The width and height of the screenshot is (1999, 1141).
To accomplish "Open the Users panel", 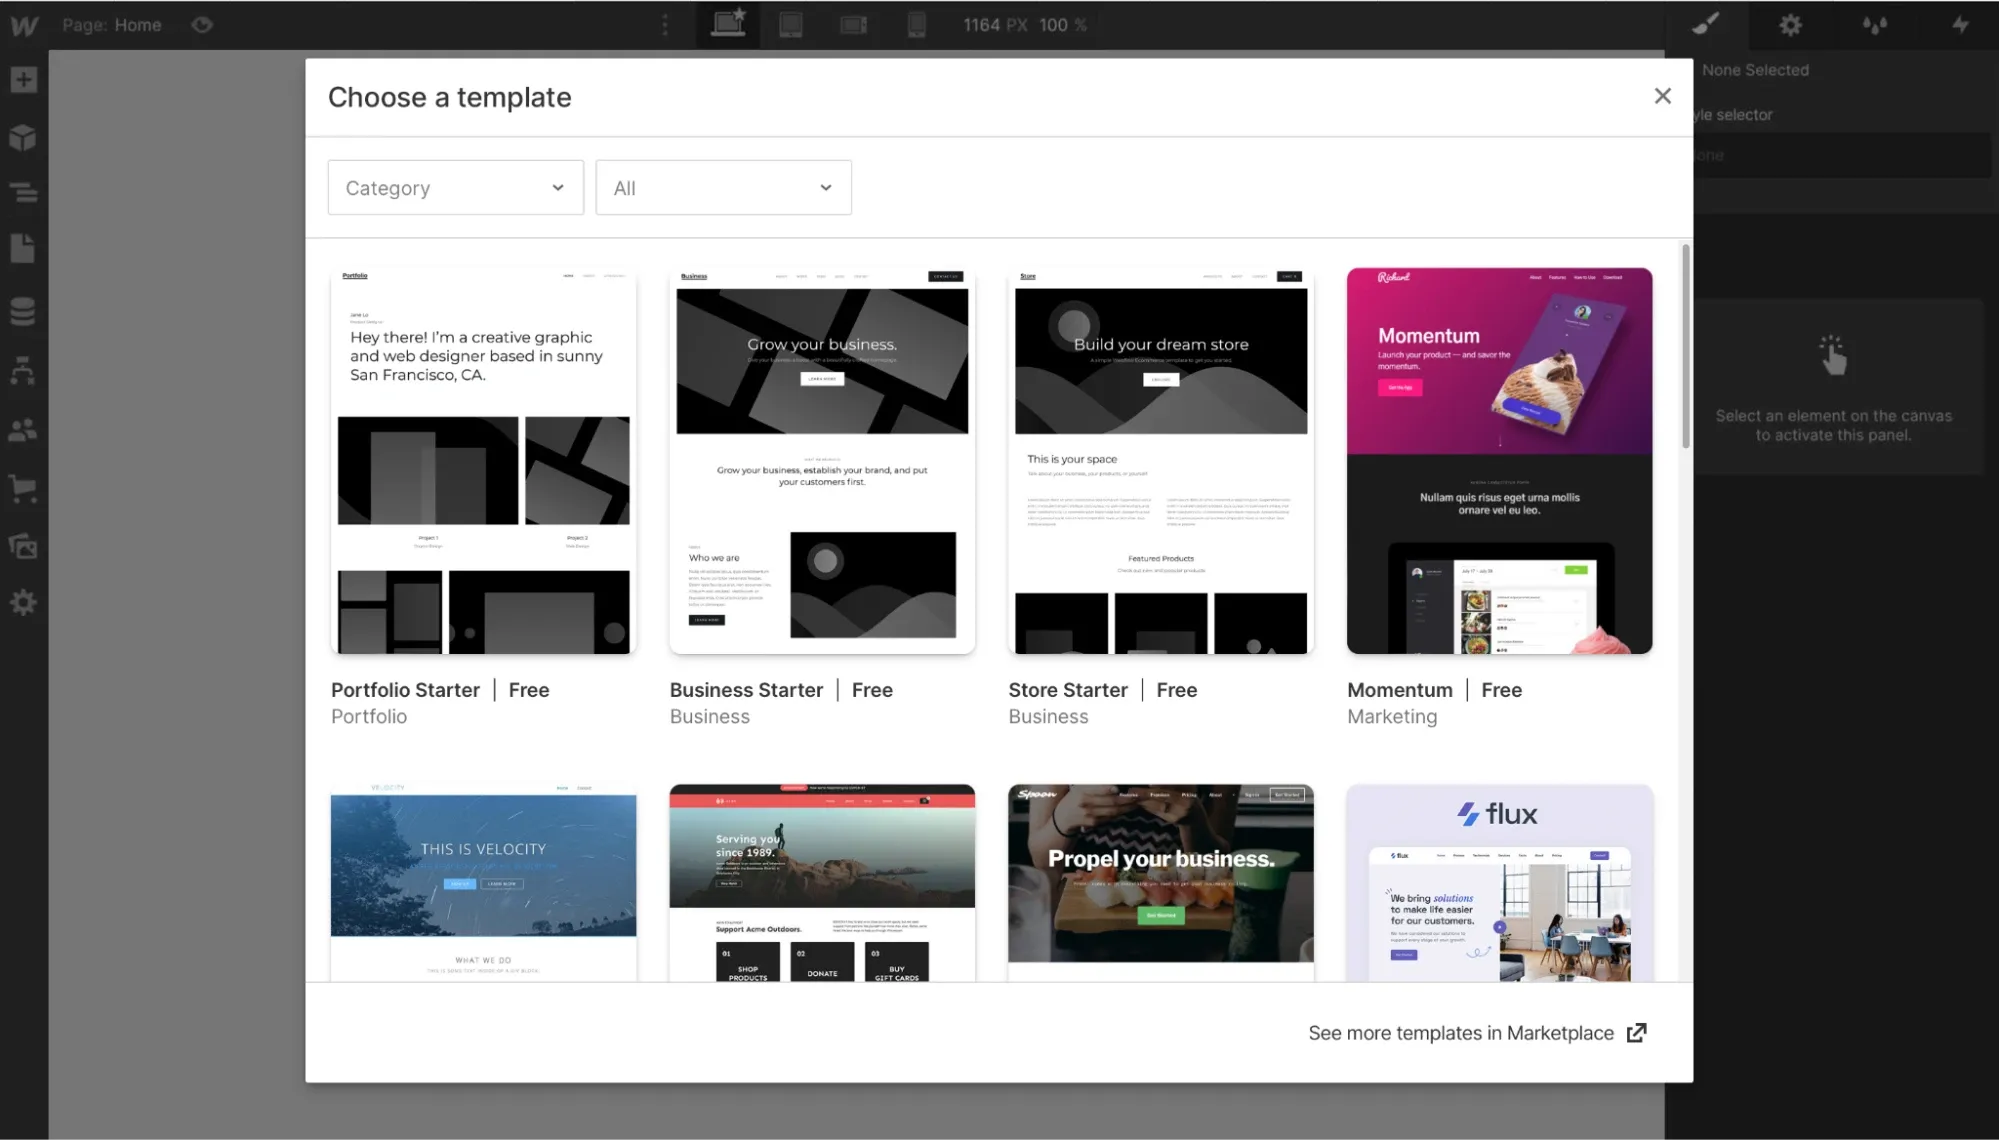I will point(23,430).
